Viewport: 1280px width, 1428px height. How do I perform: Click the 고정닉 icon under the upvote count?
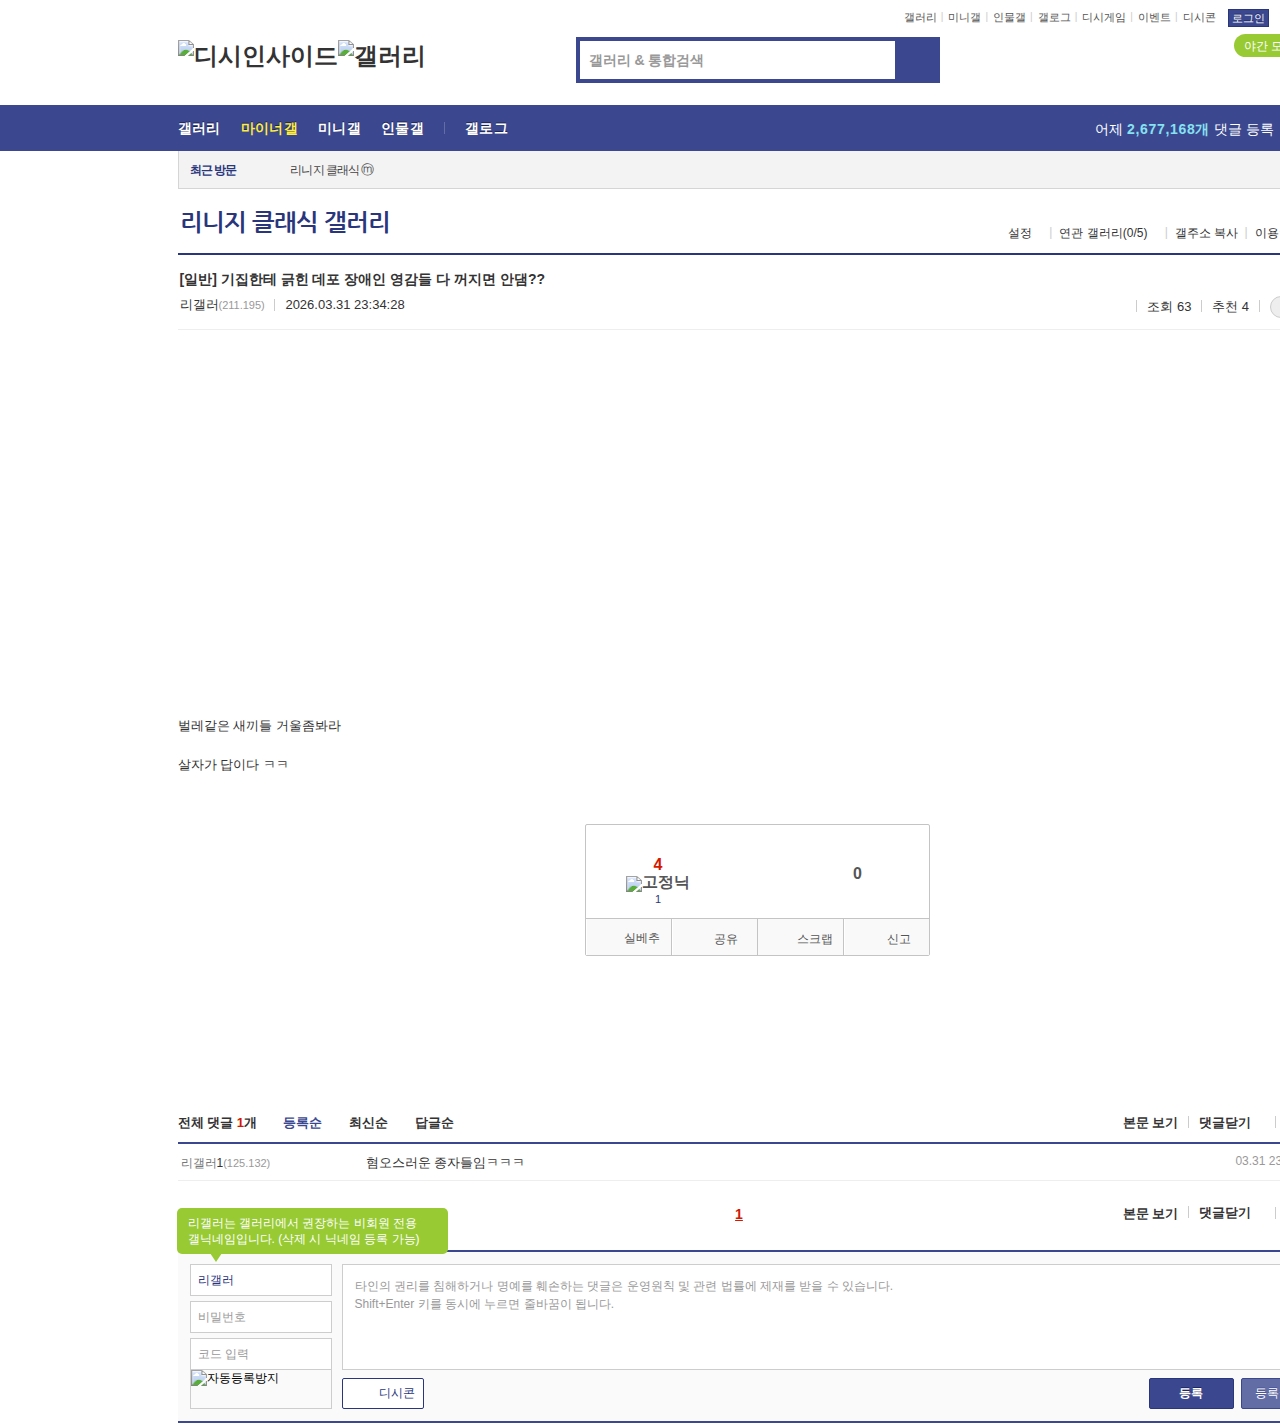point(657,883)
